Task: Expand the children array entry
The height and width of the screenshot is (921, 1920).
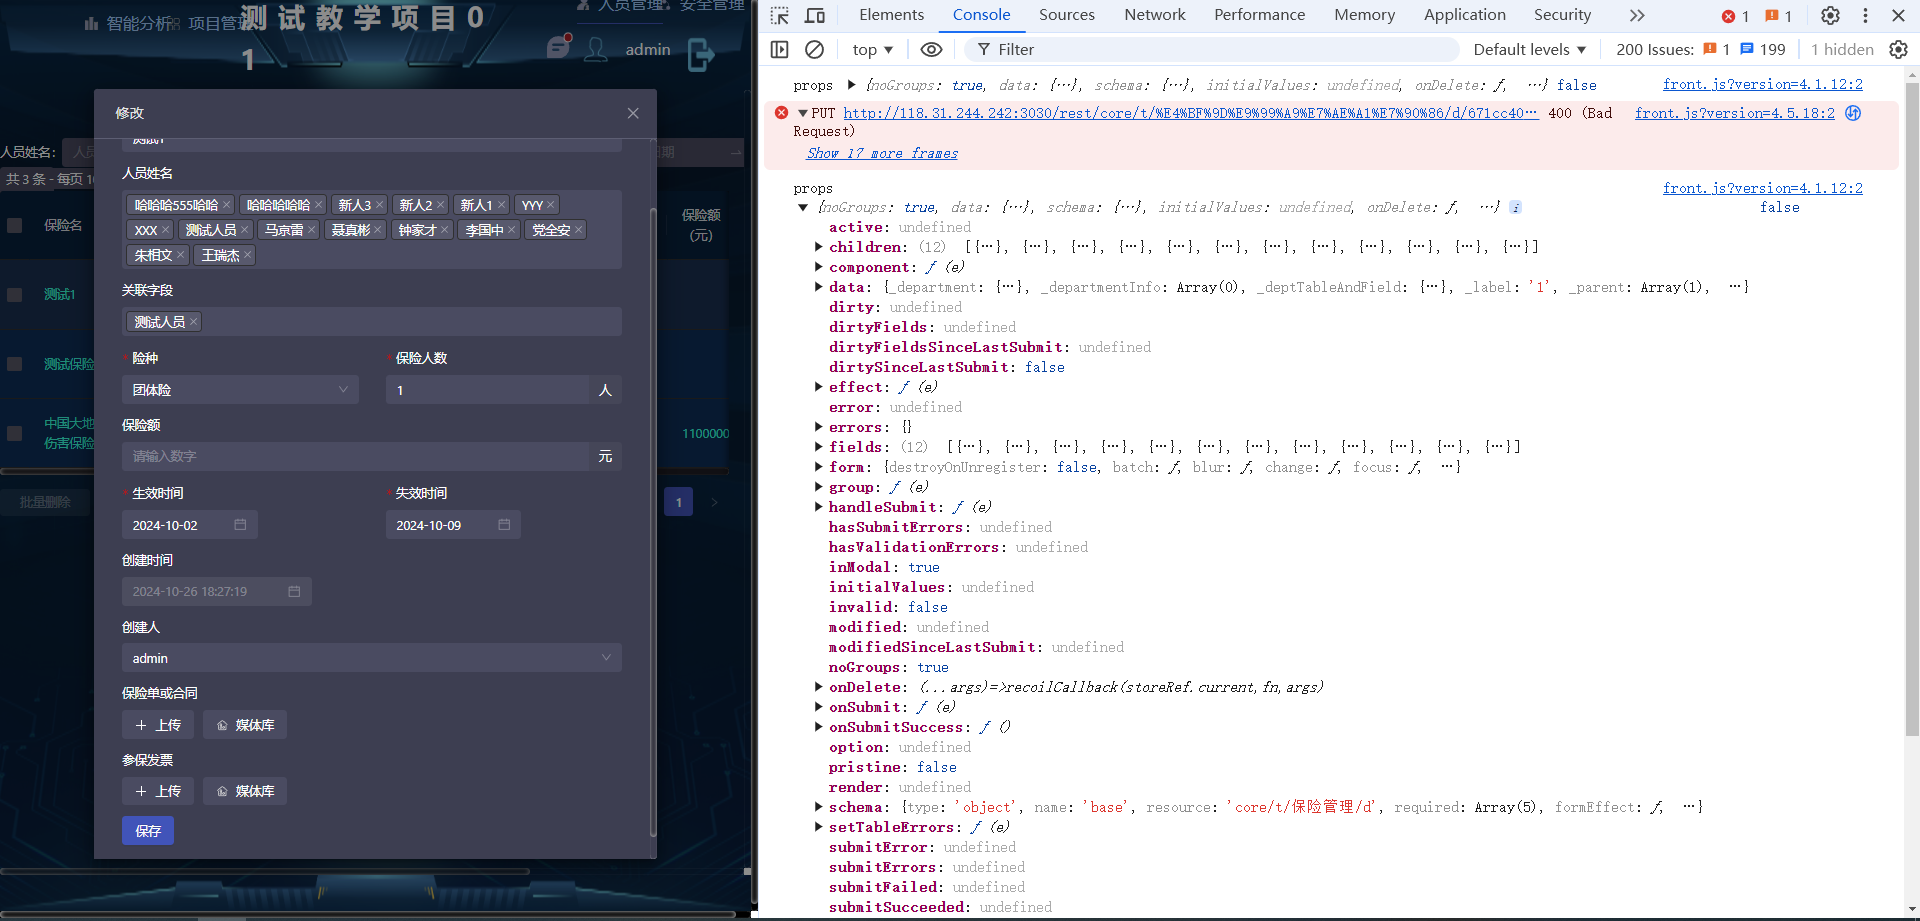Action: pos(819,247)
